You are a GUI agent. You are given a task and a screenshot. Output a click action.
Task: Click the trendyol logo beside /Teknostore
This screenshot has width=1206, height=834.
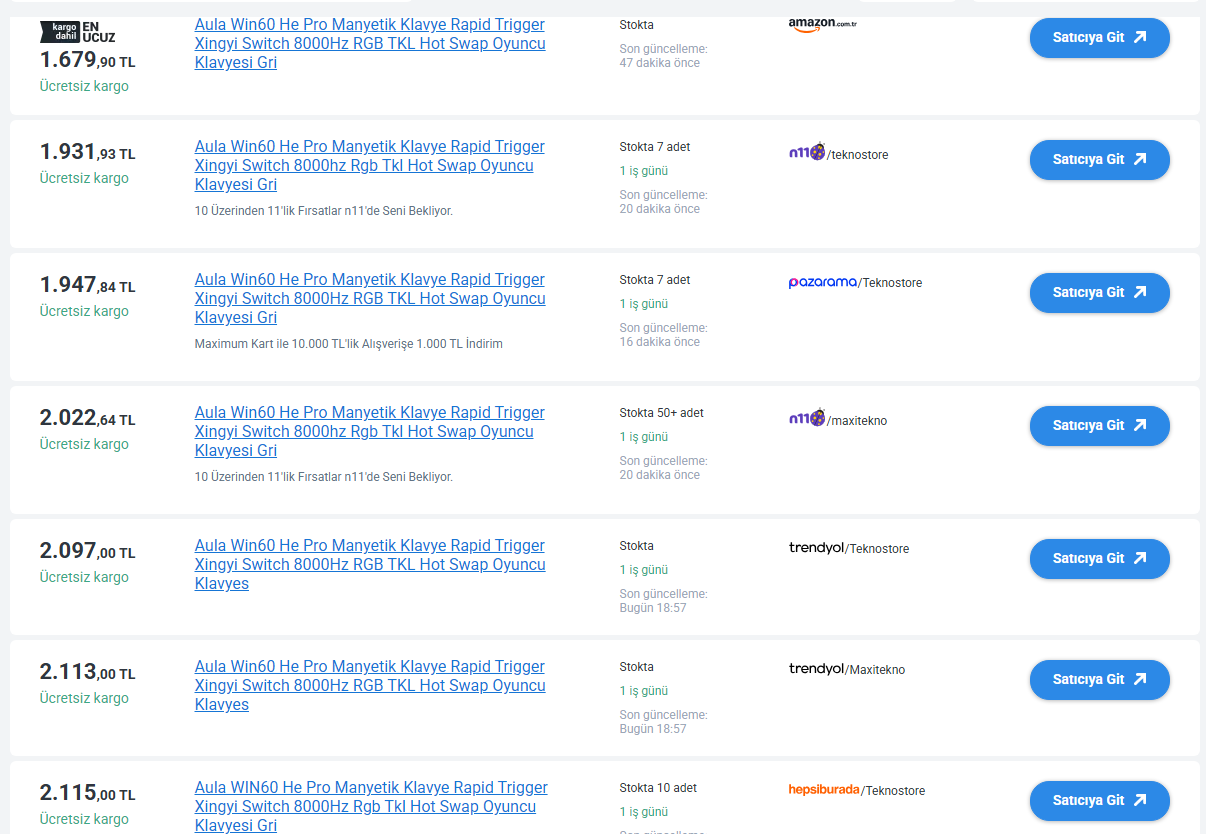(816, 548)
